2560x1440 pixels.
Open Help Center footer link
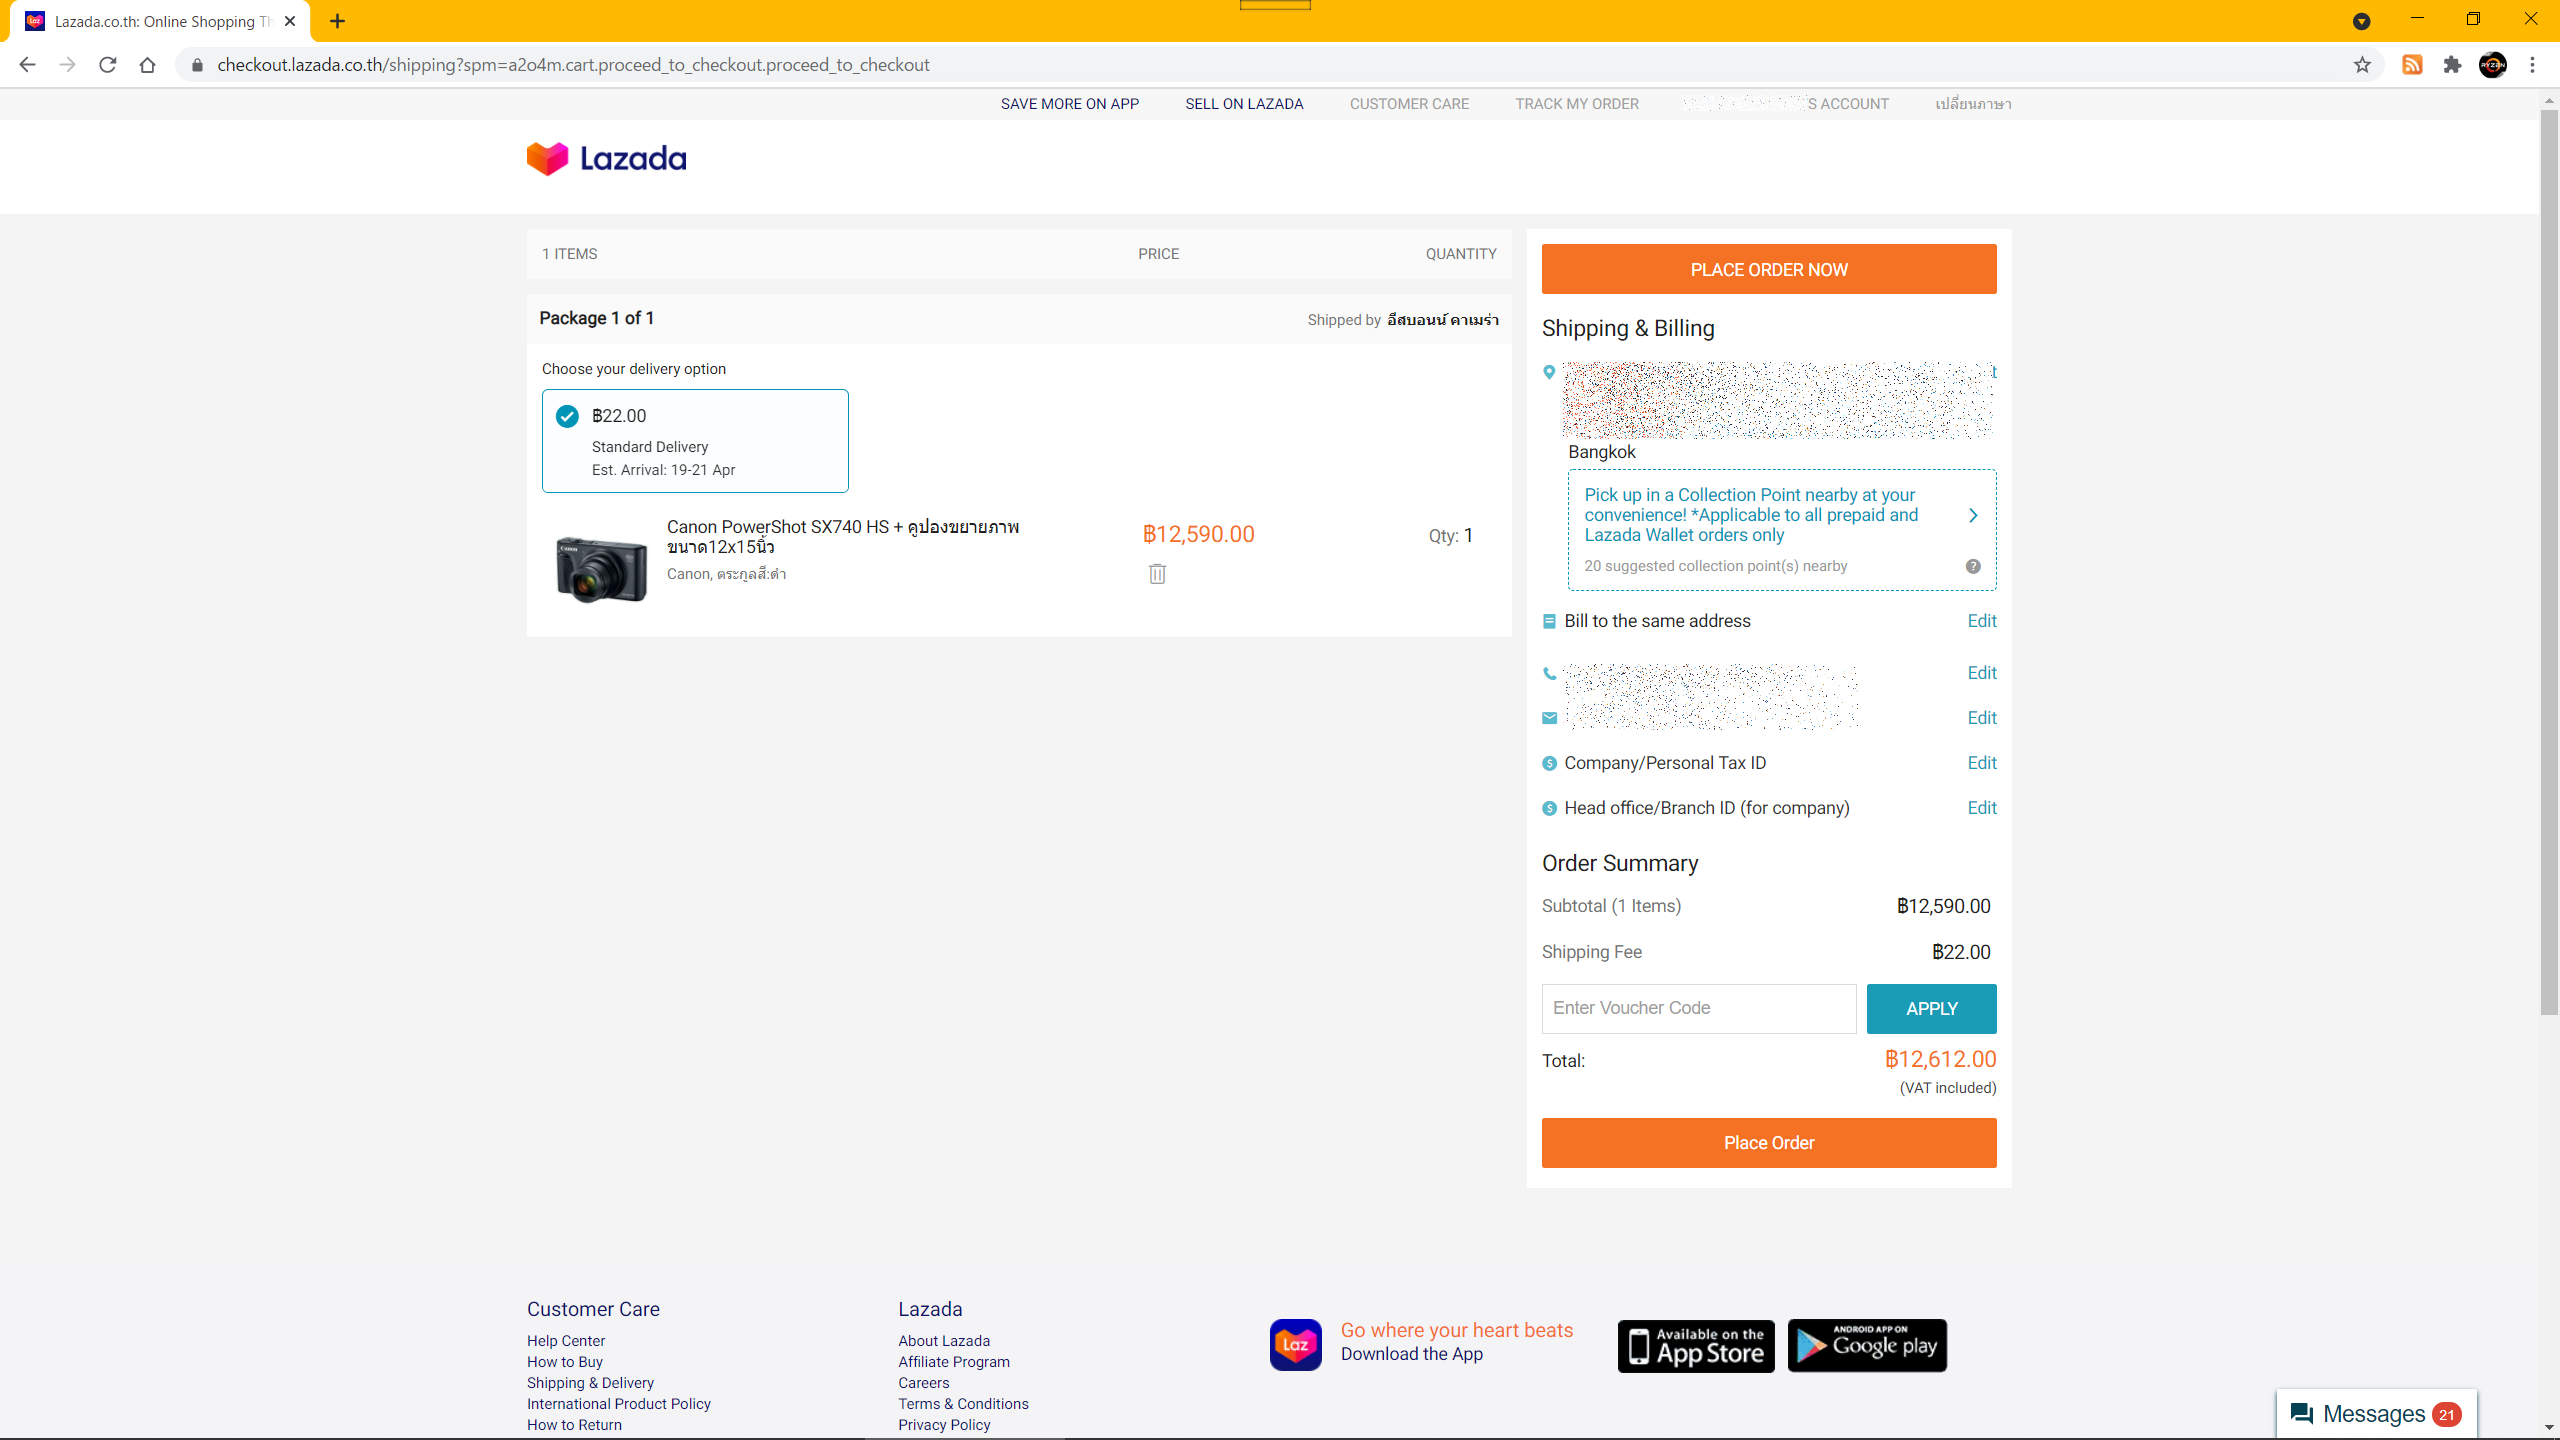point(566,1341)
